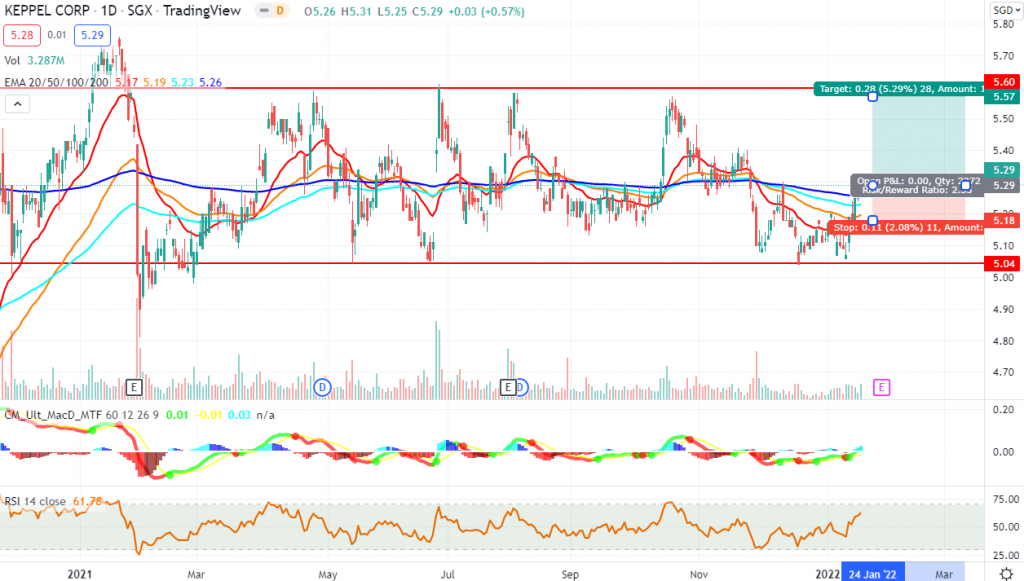Click the 2021 label on the time axis
The width and height of the screenshot is (1024, 581).
pyautogui.click(x=80, y=574)
